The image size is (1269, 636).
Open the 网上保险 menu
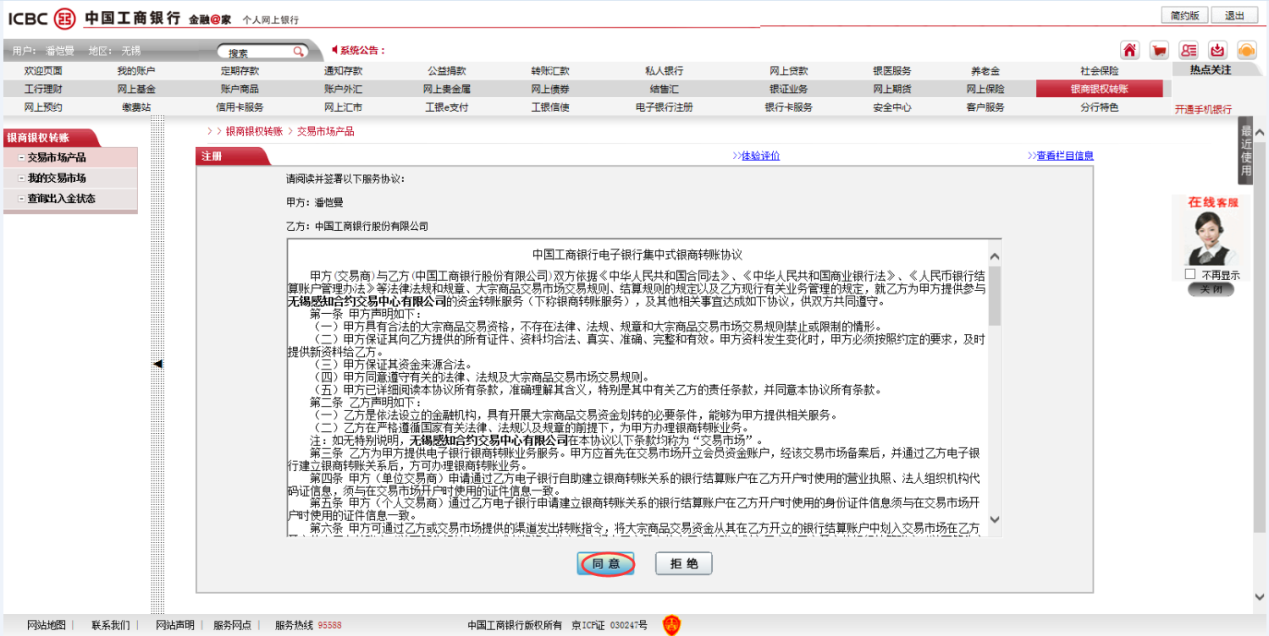[985, 89]
